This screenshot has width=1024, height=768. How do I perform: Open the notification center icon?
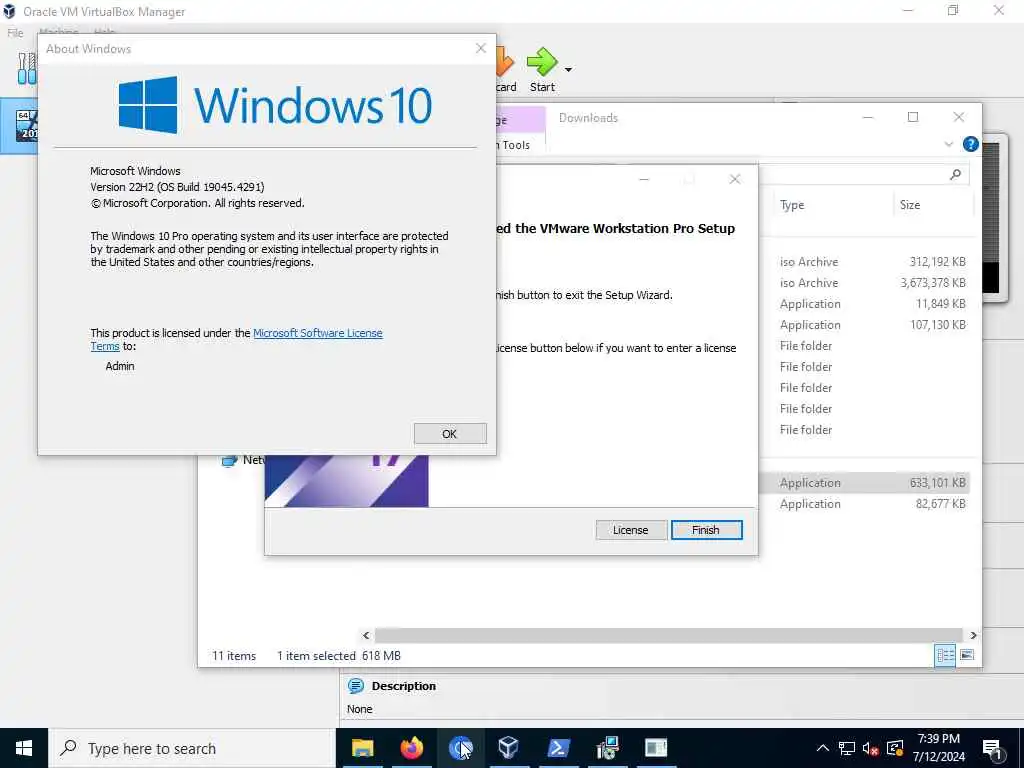pyautogui.click(x=992, y=748)
